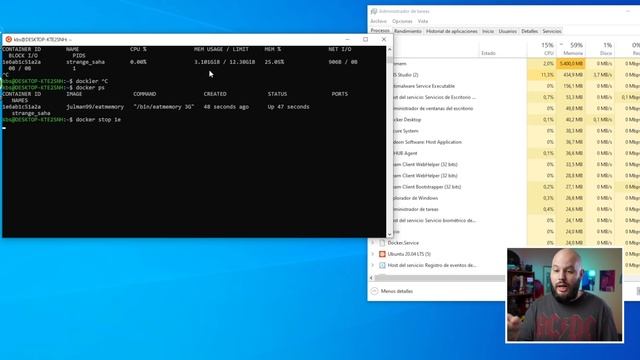Screen dimensions: 640x360
Task: Open the Opciones menu in Task Manager
Action: click(x=402, y=21)
